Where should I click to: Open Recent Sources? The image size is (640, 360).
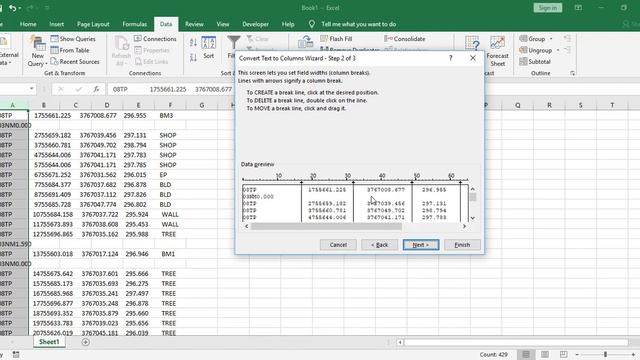point(75,62)
